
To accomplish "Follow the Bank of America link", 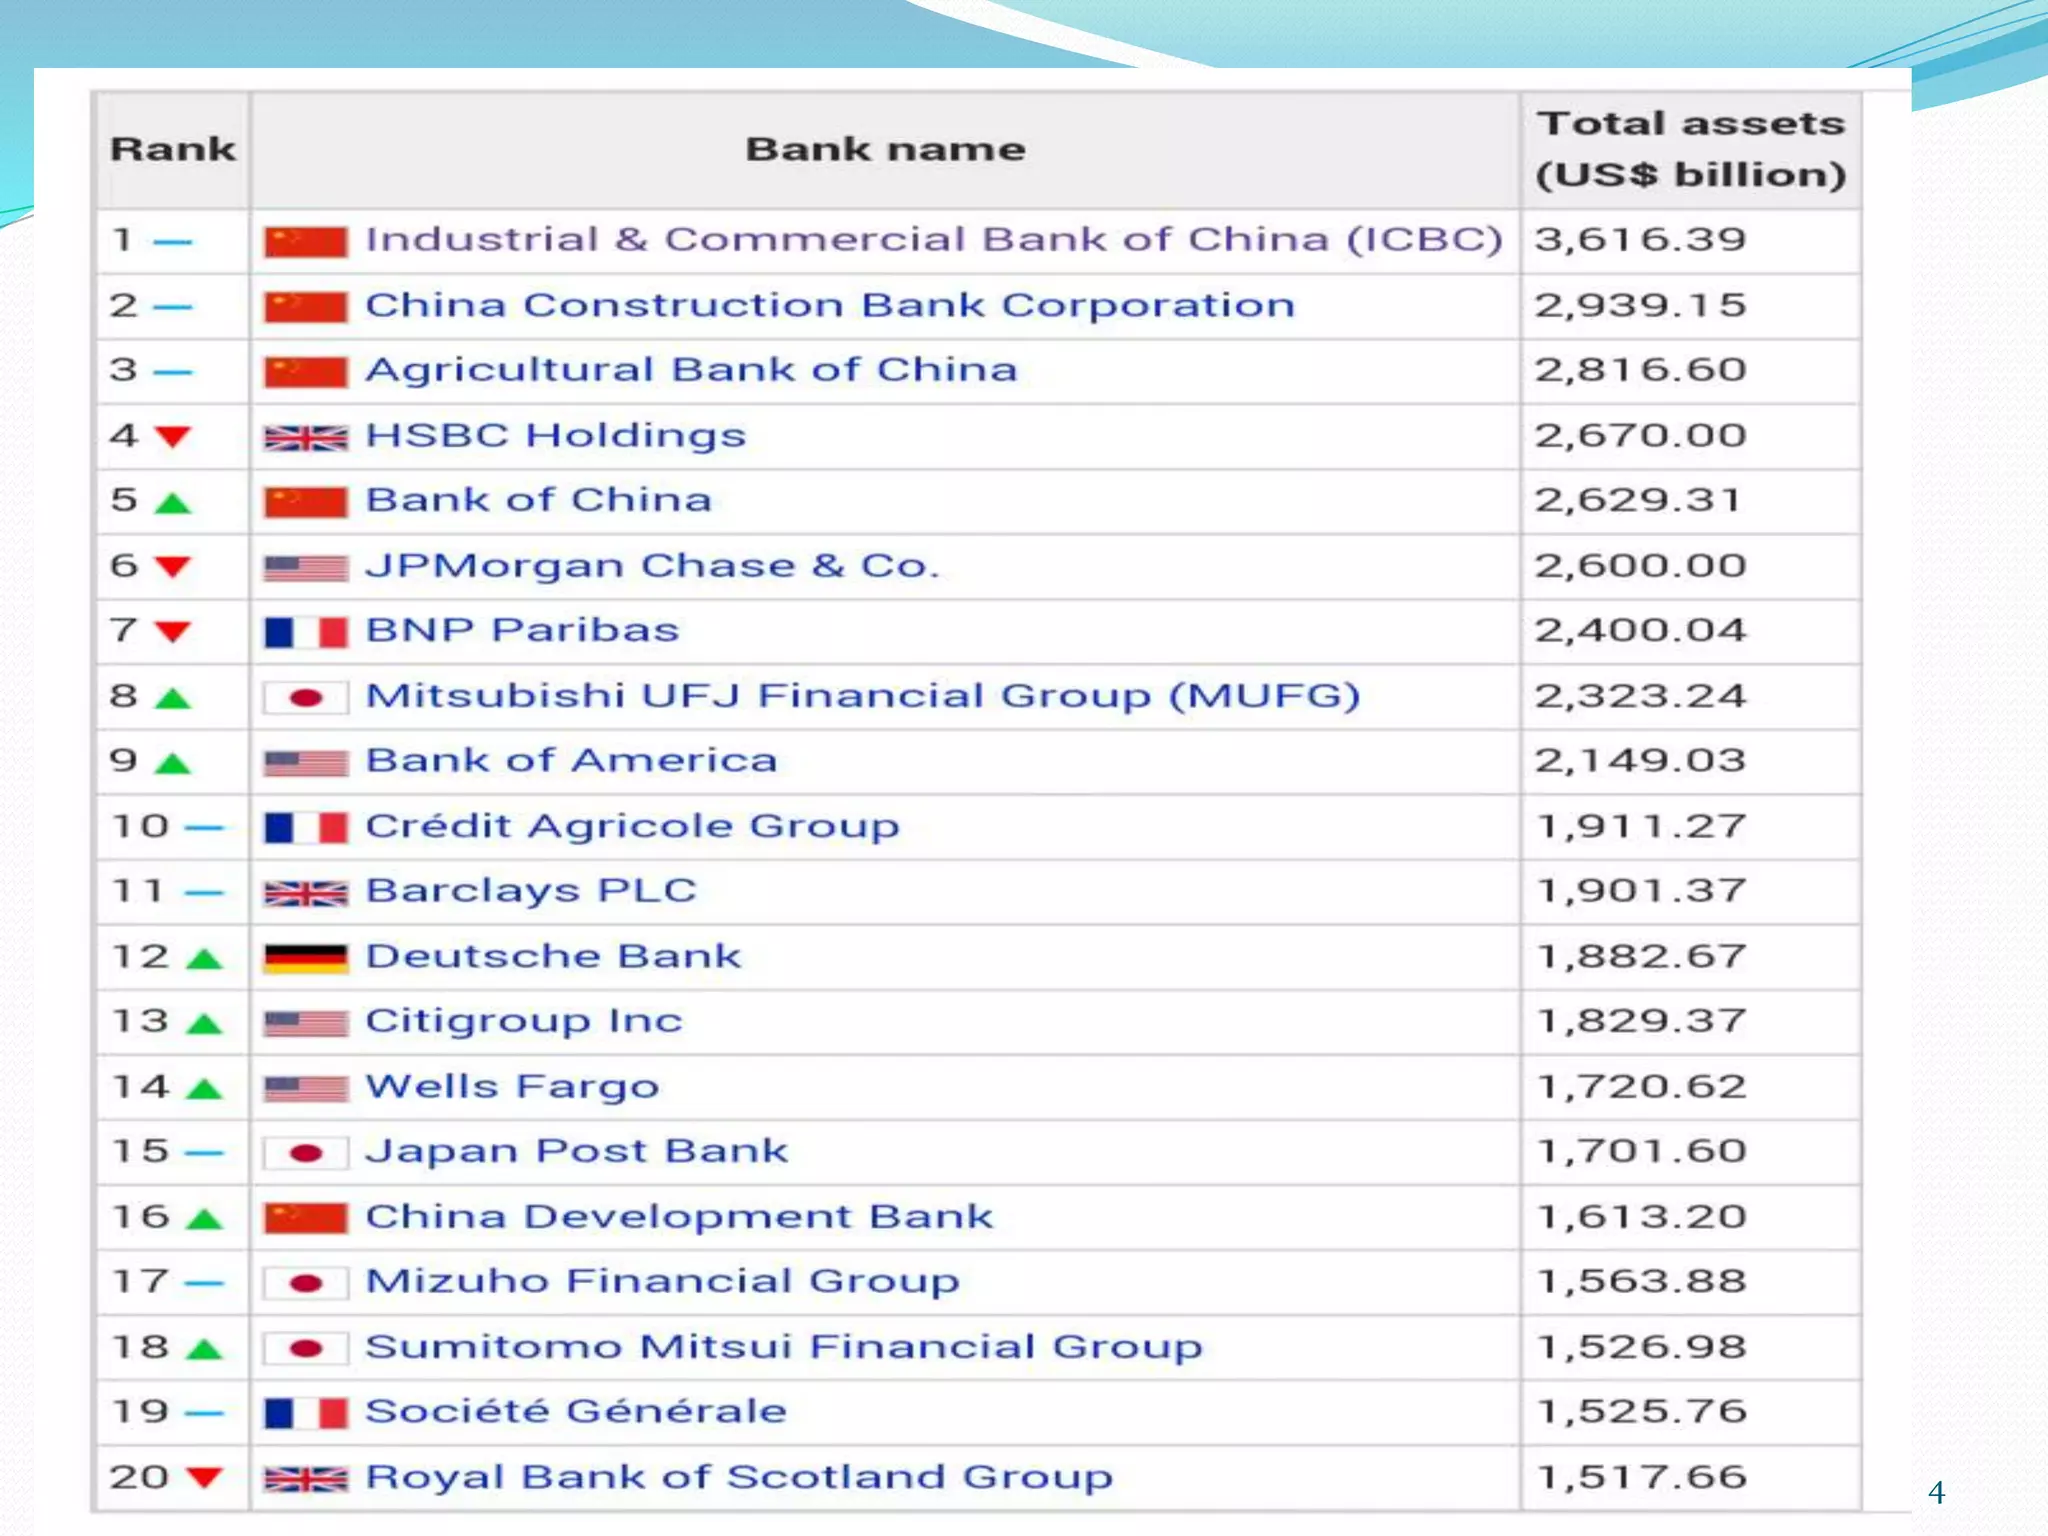I will click(571, 761).
